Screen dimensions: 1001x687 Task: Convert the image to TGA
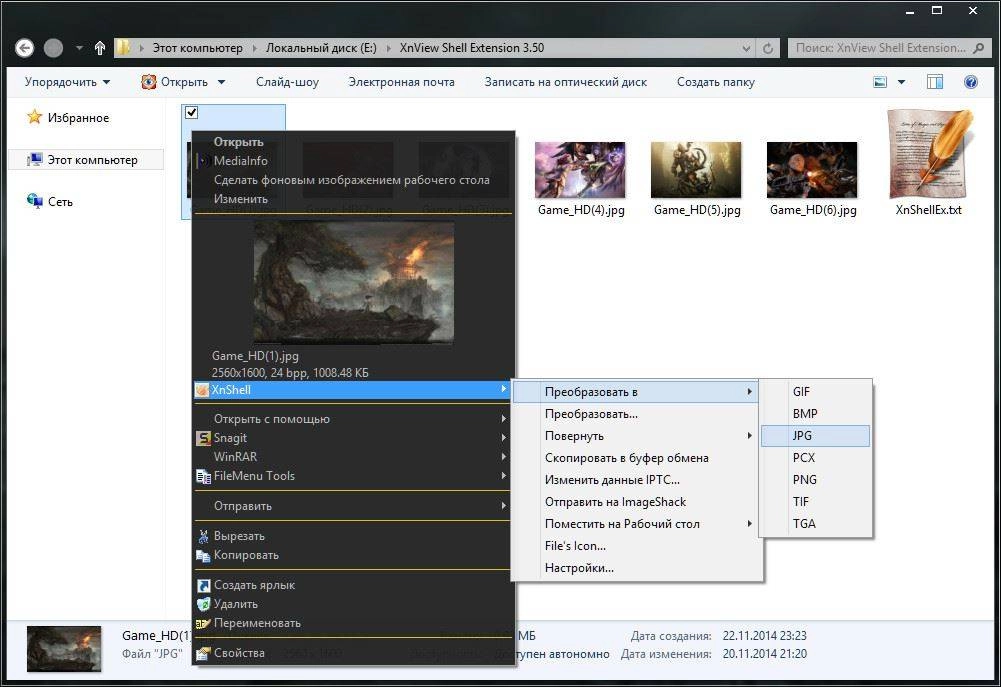pos(815,524)
